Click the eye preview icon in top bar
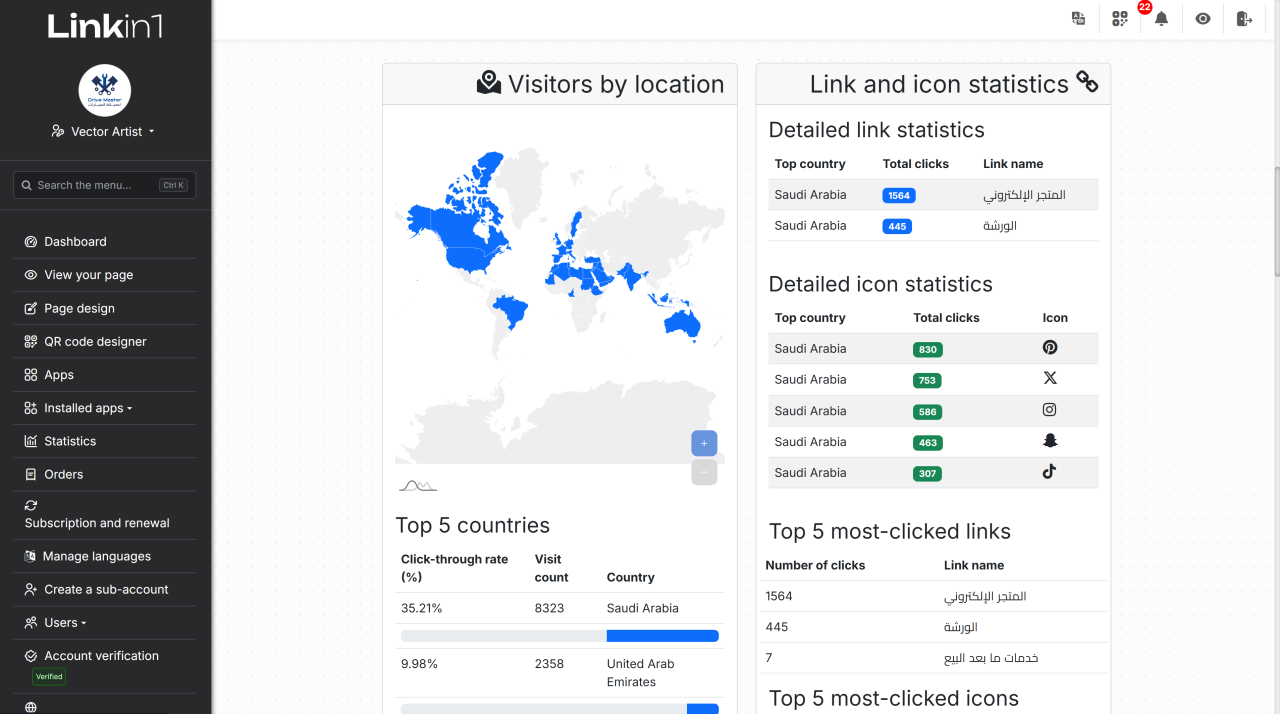1280x714 pixels. click(x=1203, y=18)
